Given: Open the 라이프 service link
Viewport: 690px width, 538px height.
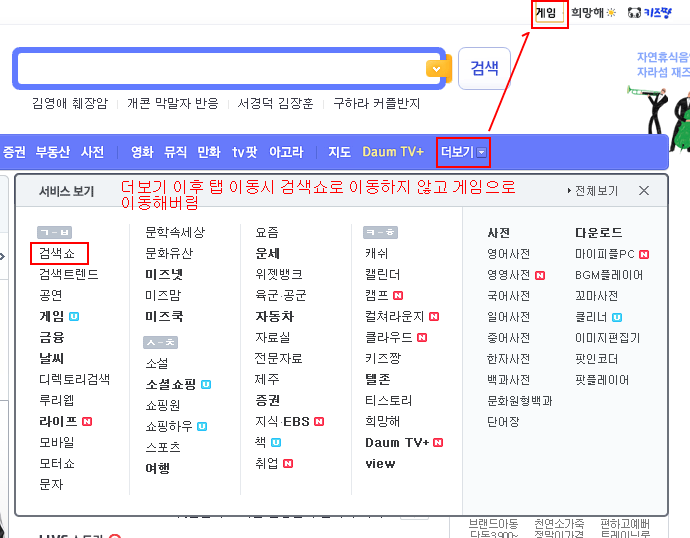Looking at the screenshot, I should pos(58,421).
